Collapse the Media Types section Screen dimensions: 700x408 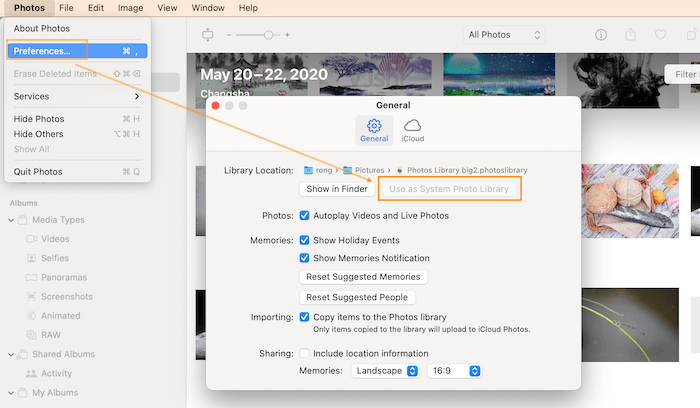11,220
